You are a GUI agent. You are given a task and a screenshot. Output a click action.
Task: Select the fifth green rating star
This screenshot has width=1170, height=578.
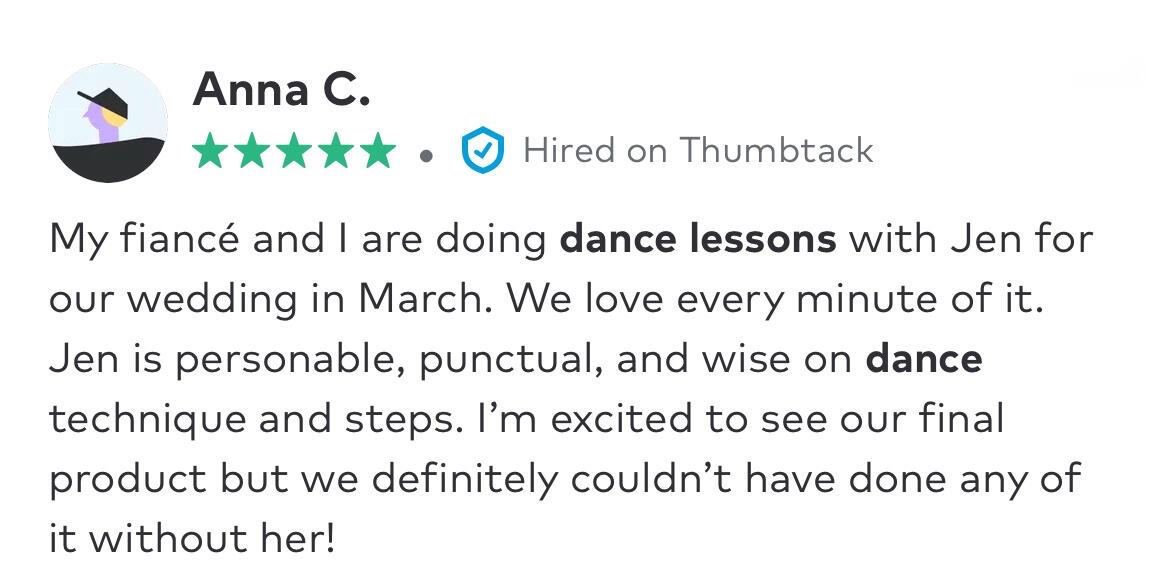[378, 151]
